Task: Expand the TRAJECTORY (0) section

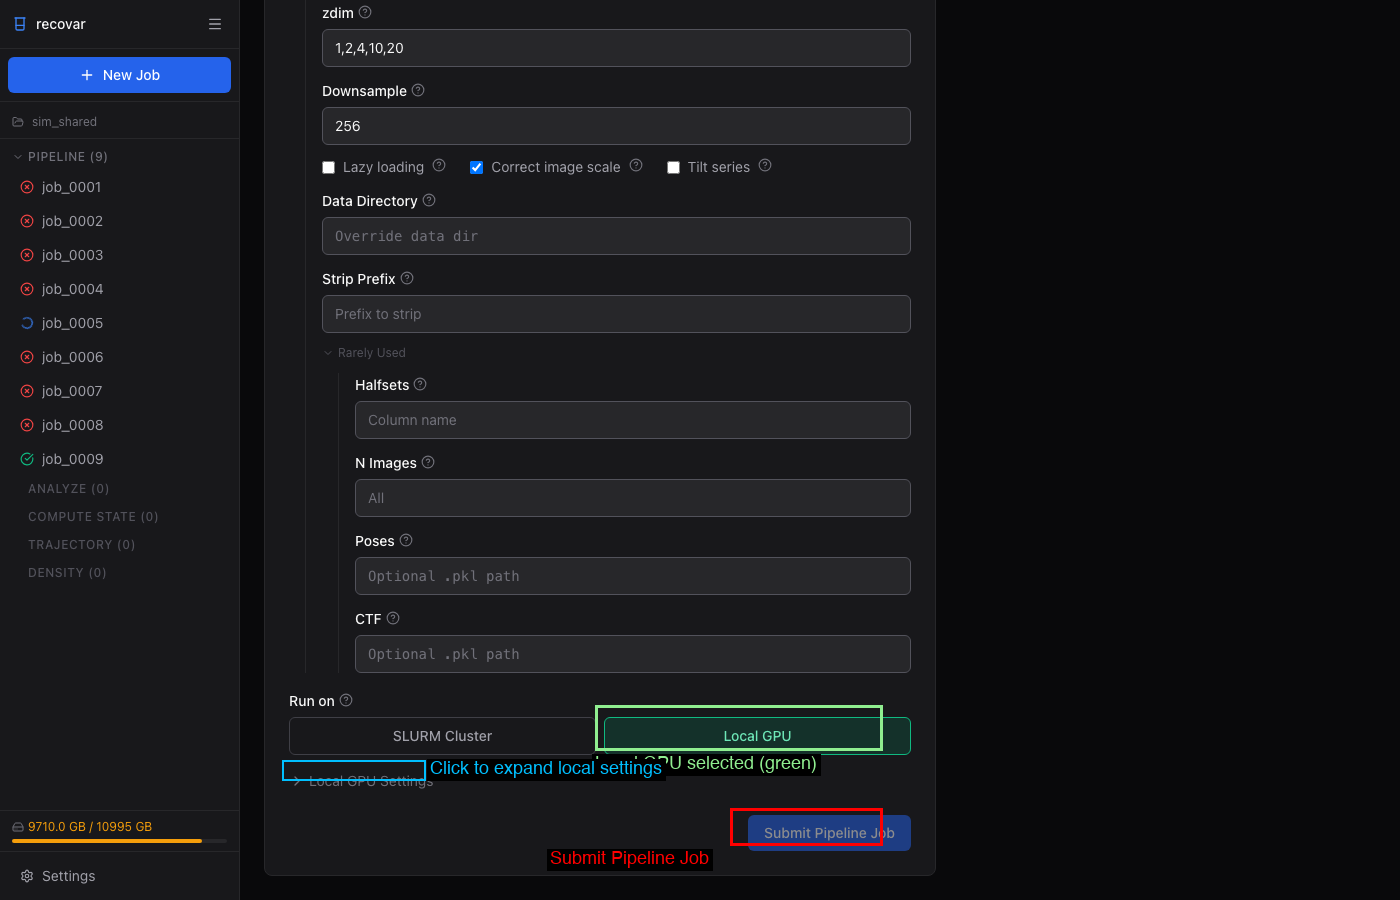Action: pos(82,545)
